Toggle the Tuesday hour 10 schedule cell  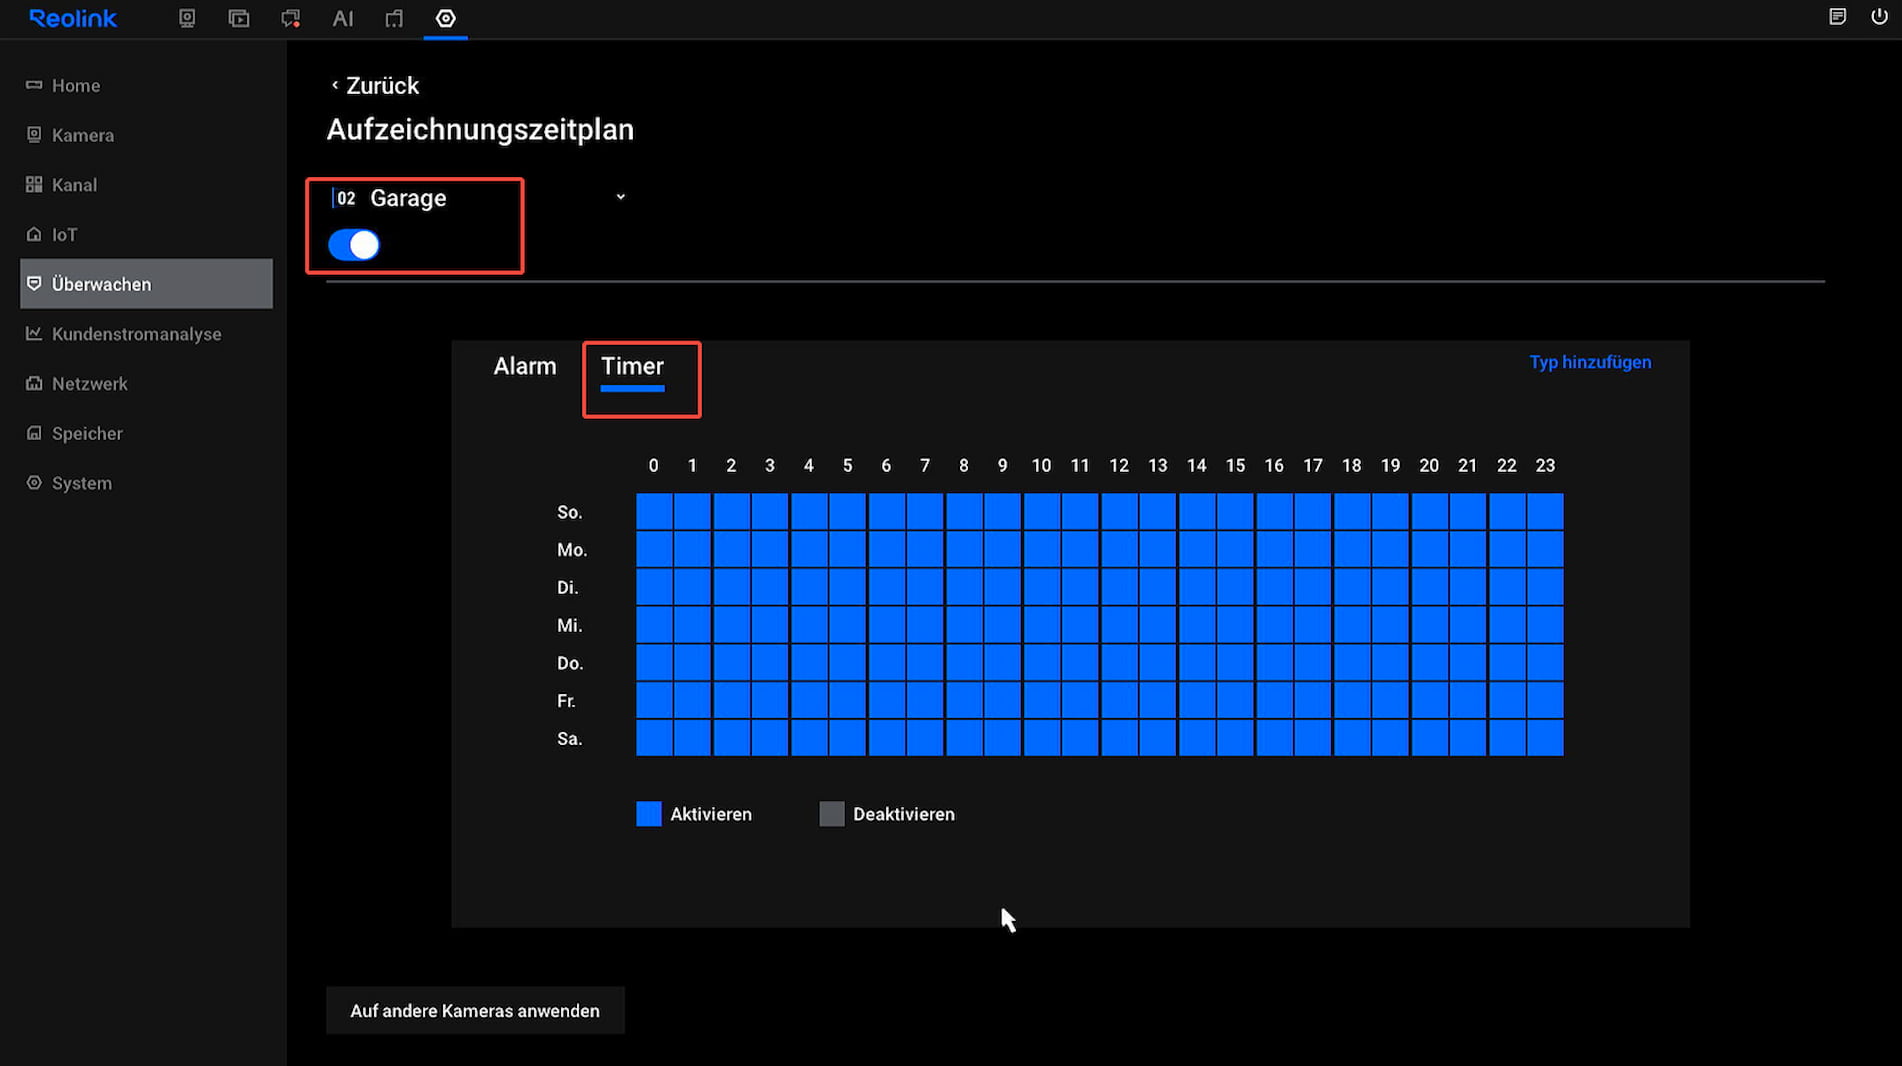coord(1041,587)
